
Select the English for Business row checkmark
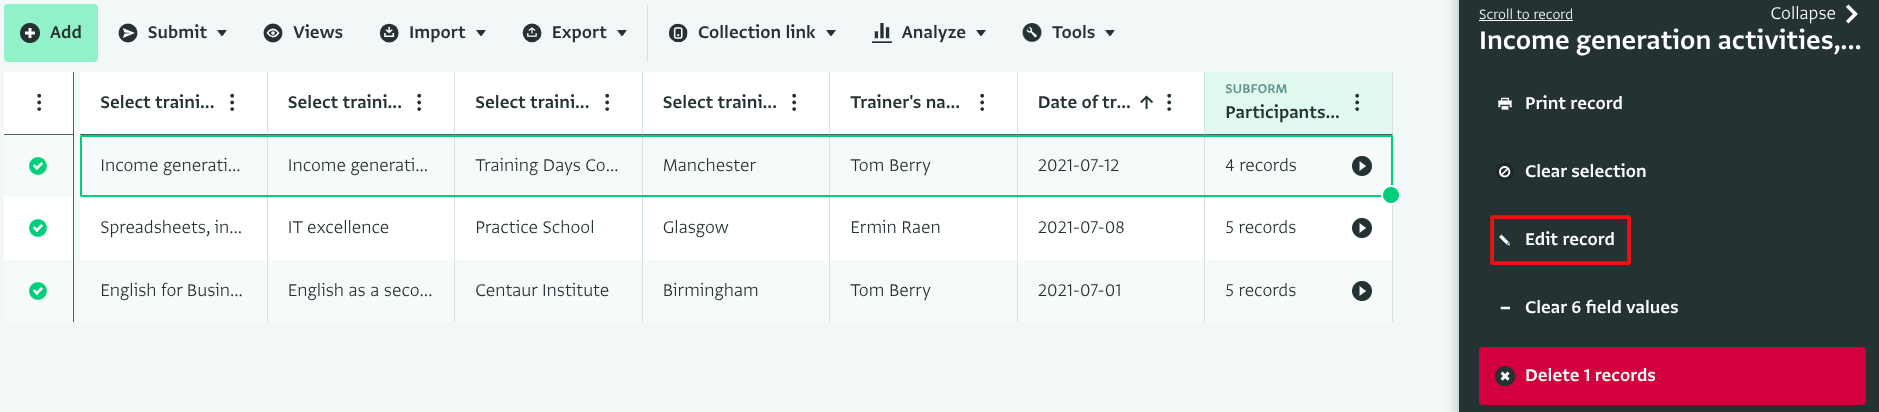coord(38,291)
